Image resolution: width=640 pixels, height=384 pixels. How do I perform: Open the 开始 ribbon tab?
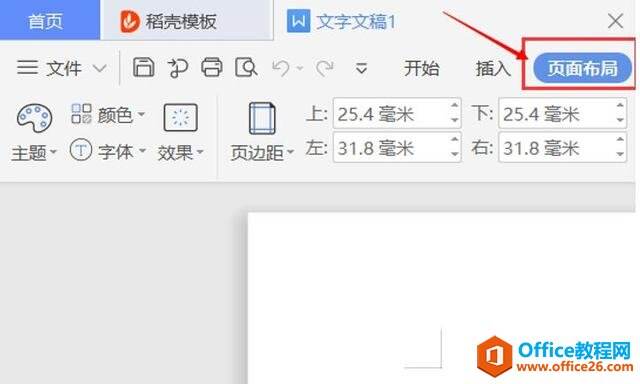click(x=422, y=68)
